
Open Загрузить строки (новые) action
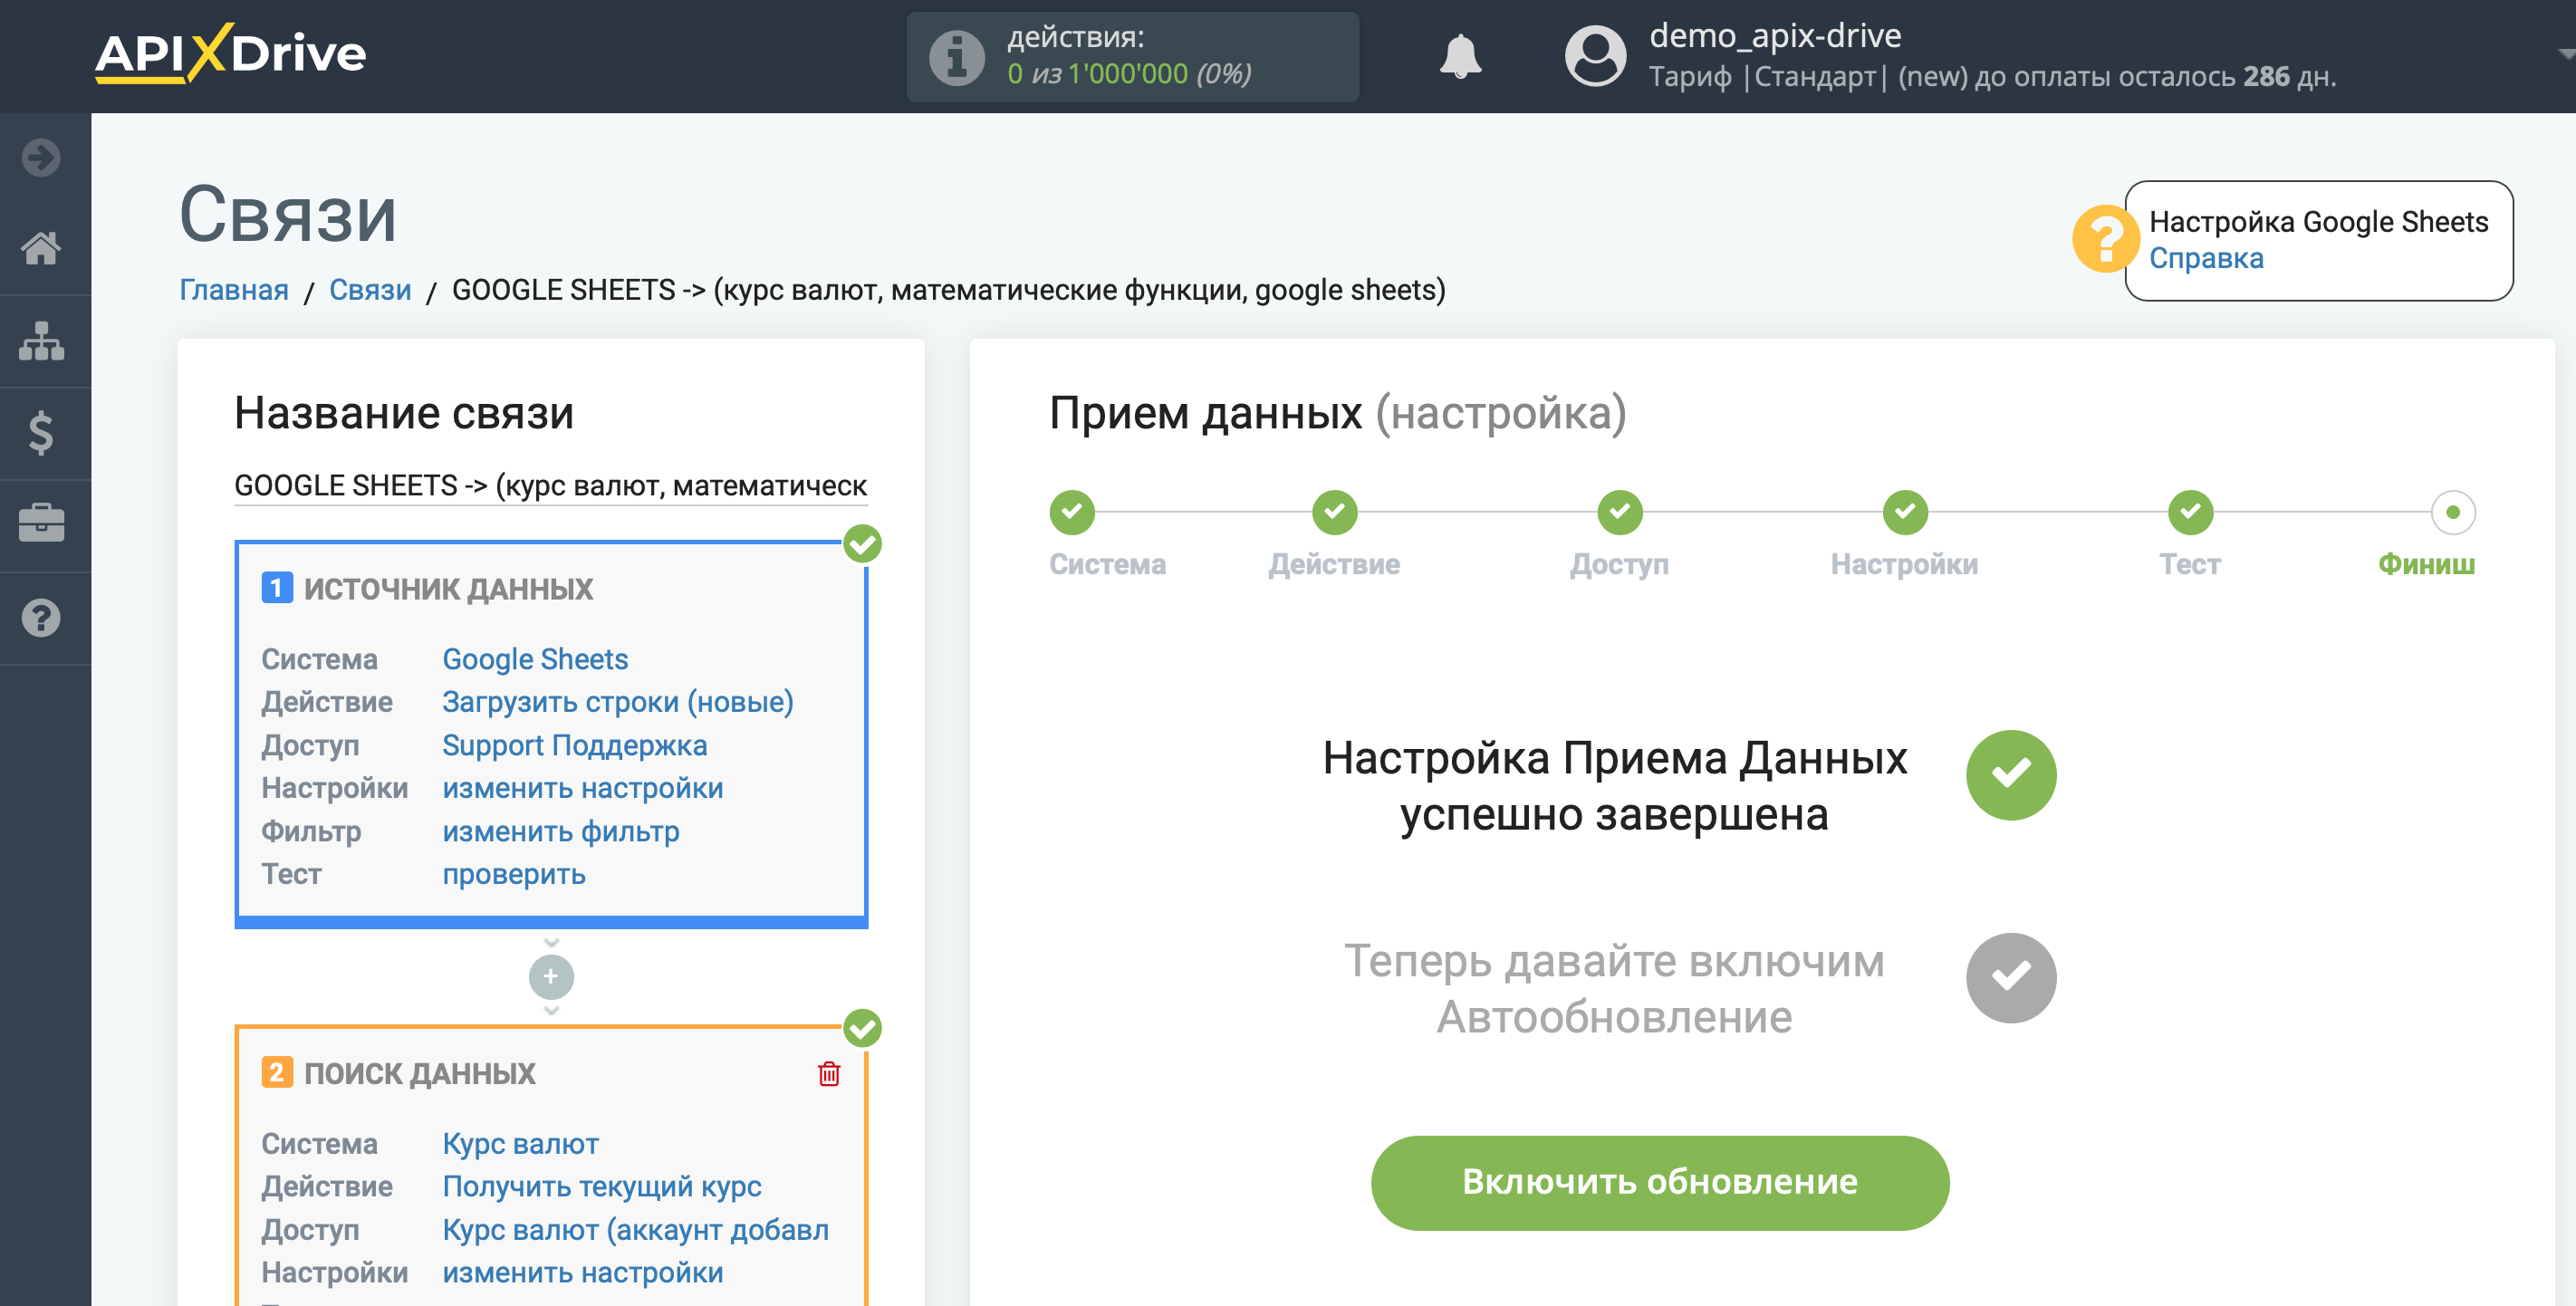click(618, 702)
